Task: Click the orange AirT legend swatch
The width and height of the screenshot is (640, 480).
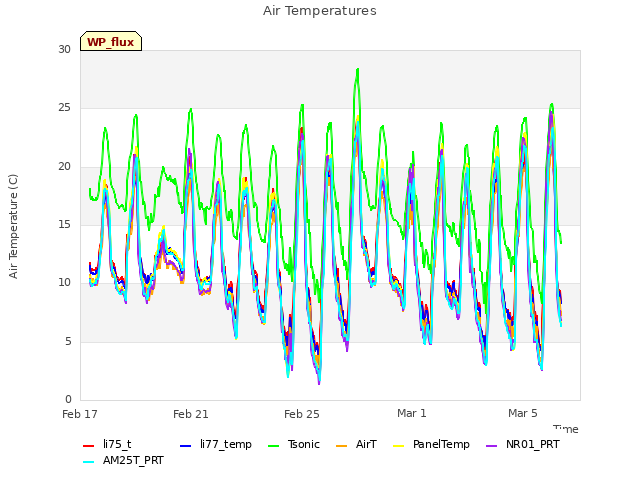Action: click(x=341, y=446)
